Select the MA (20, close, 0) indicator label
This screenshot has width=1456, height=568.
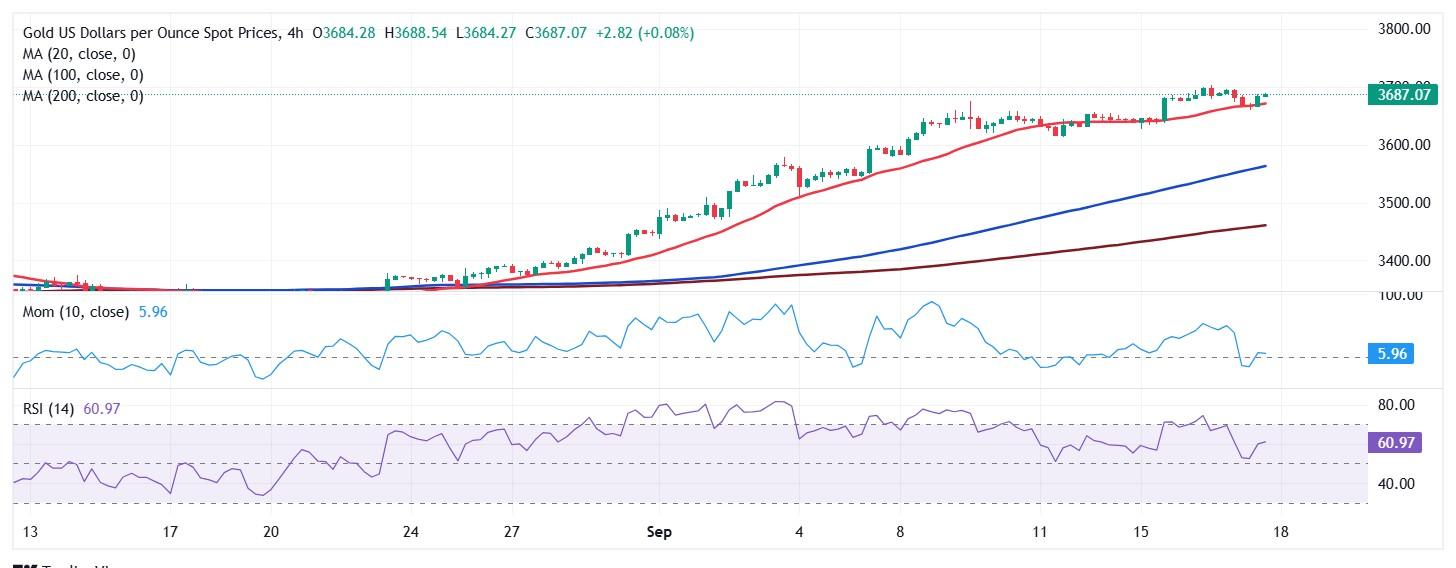79,54
